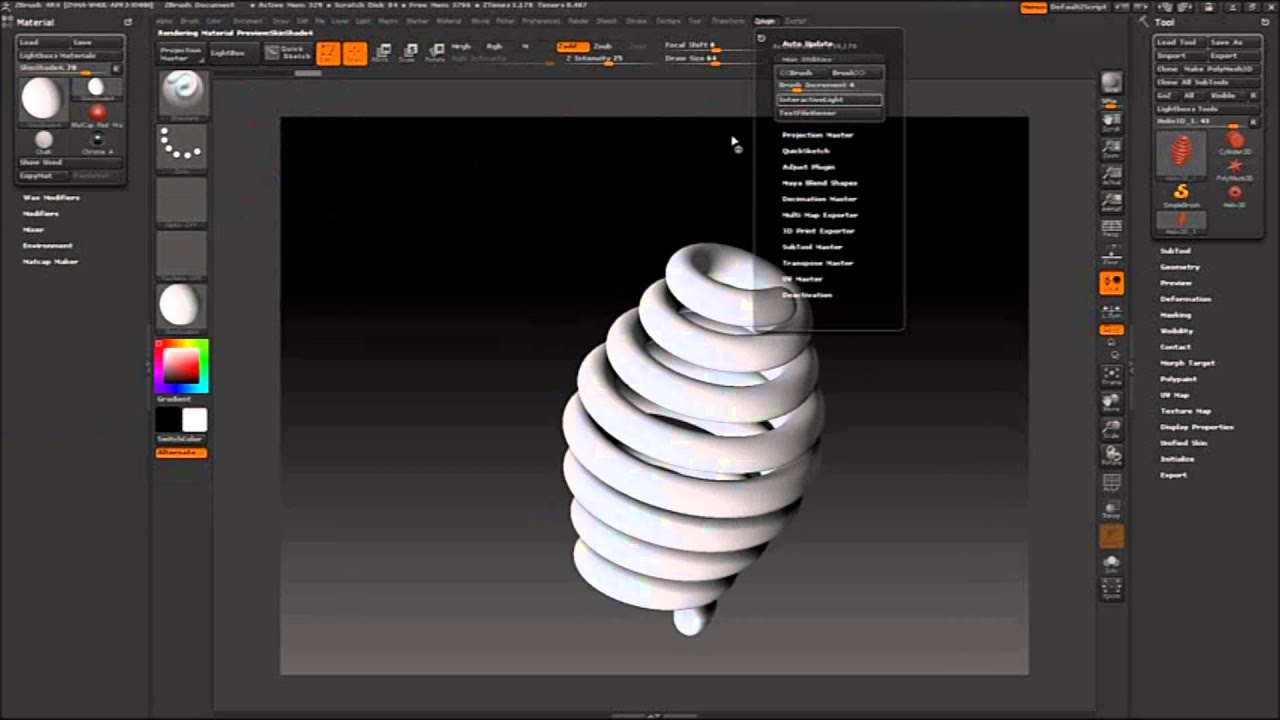This screenshot has width=1280, height=720.
Task: Click the Draw mode button in top shelf
Action: [355, 53]
